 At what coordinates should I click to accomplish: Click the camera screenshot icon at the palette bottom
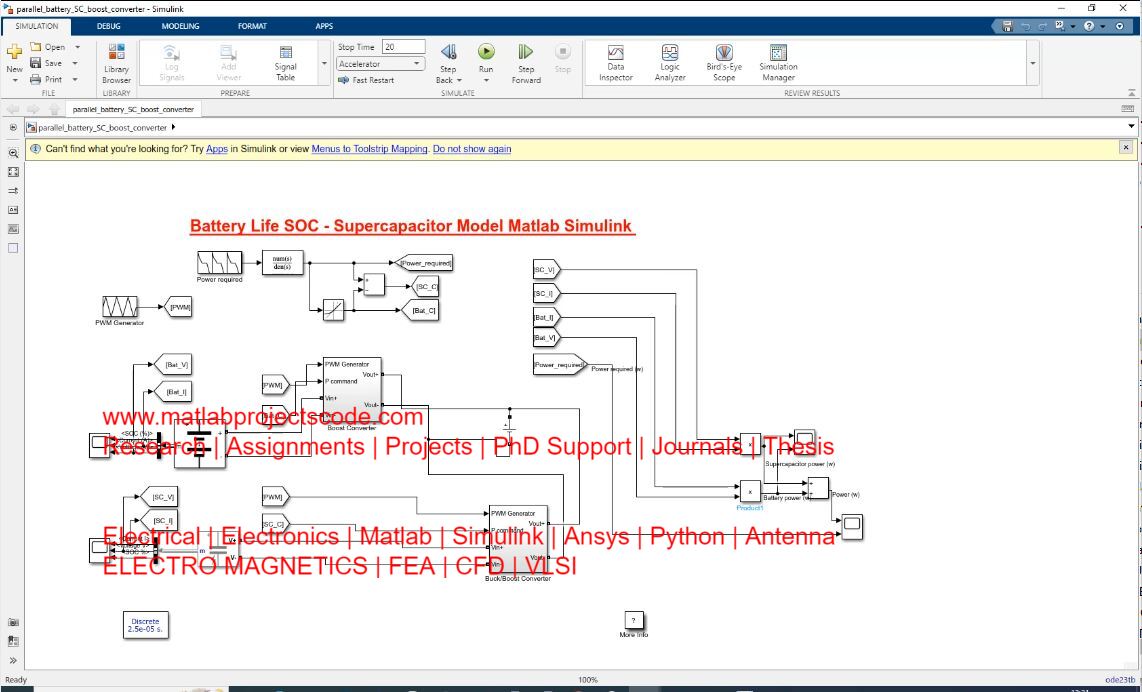click(13, 623)
